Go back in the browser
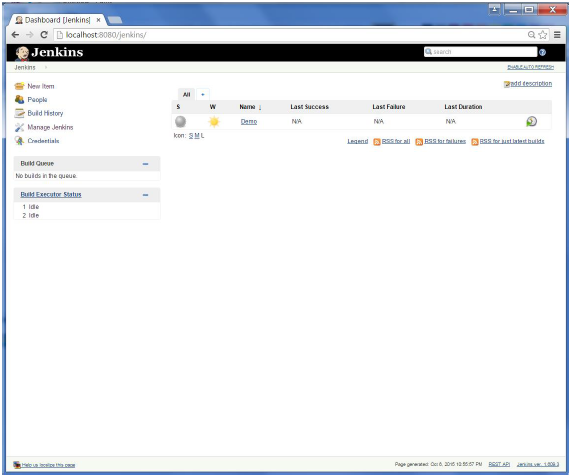Screen dimensions: 571x476 (15, 35)
